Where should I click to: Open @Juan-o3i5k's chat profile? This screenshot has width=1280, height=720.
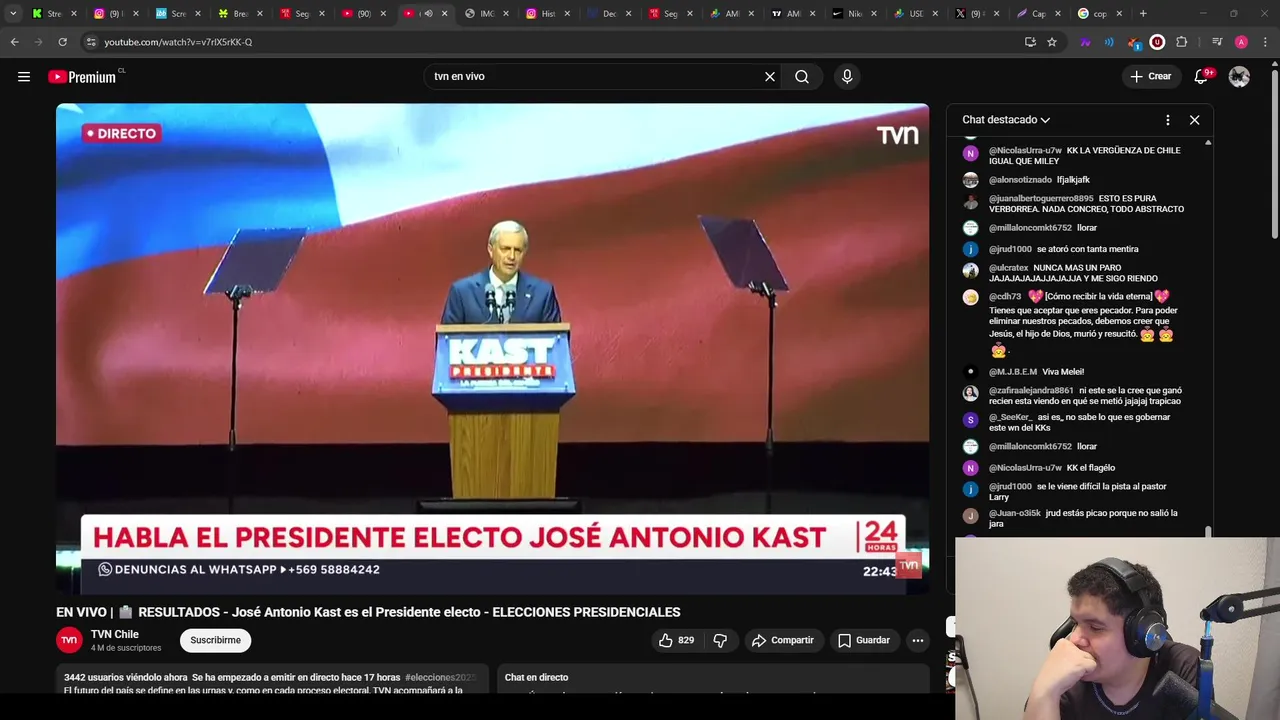1015,513
